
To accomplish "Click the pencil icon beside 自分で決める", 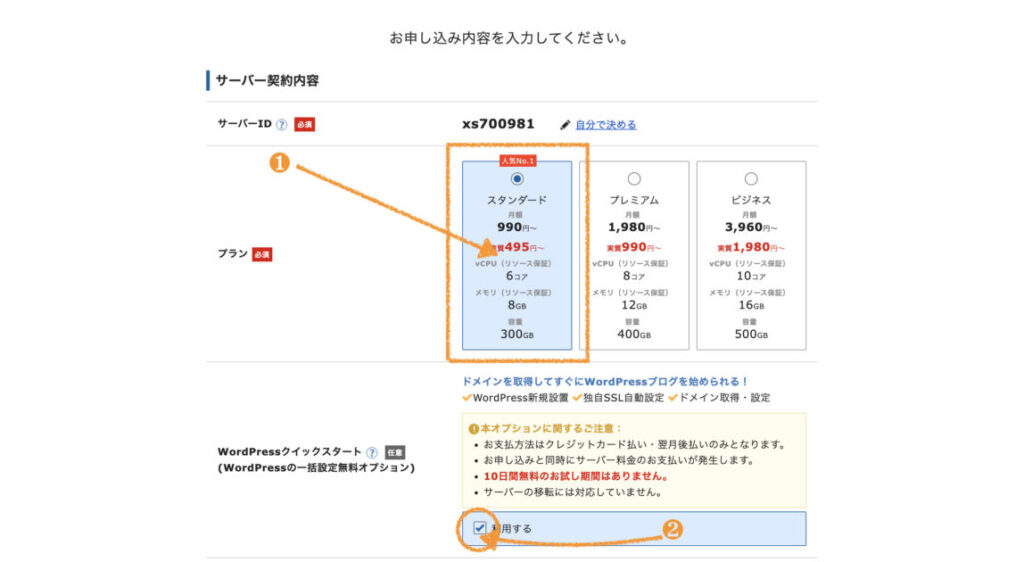I will click(x=565, y=125).
